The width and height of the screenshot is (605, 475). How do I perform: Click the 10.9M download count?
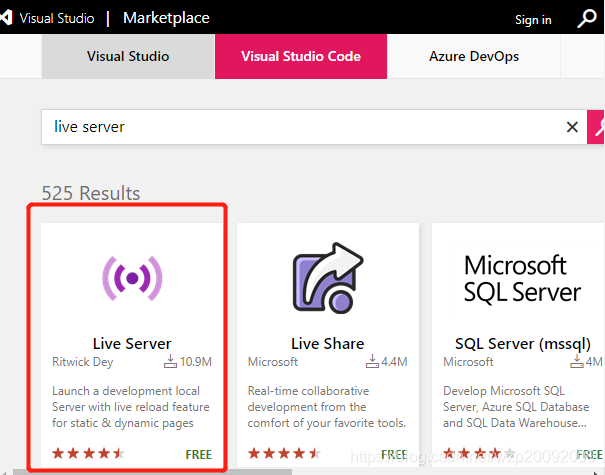click(196, 362)
